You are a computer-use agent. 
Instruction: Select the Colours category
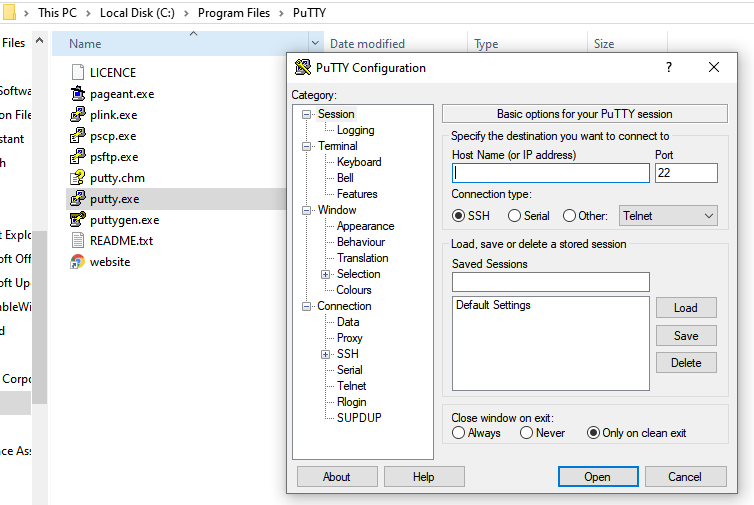[x=354, y=290]
